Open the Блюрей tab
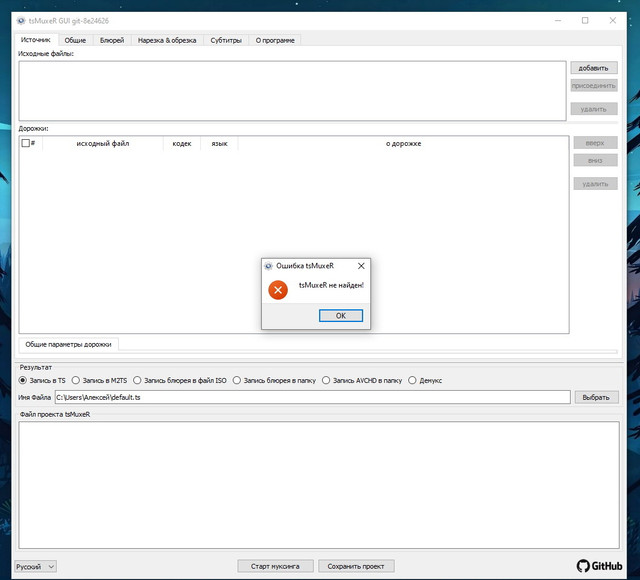 coord(112,40)
